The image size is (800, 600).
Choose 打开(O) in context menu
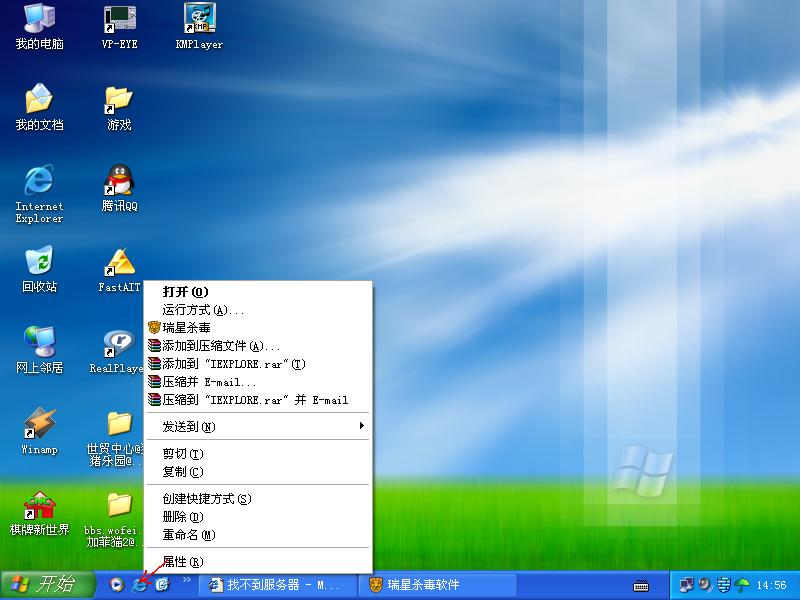(x=258, y=292)
